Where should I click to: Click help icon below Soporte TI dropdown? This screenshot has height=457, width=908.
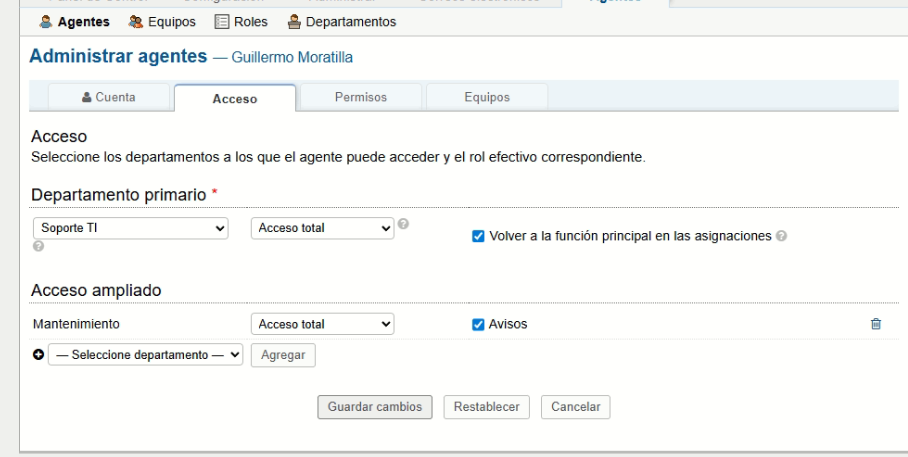pos(37,246)
